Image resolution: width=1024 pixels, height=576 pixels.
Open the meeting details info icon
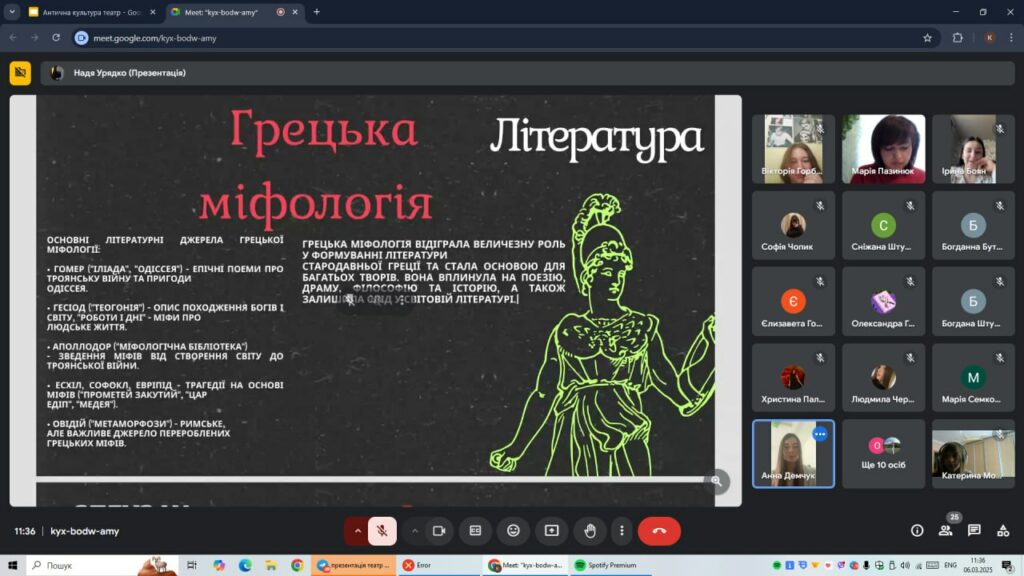[x=917, y=531]
